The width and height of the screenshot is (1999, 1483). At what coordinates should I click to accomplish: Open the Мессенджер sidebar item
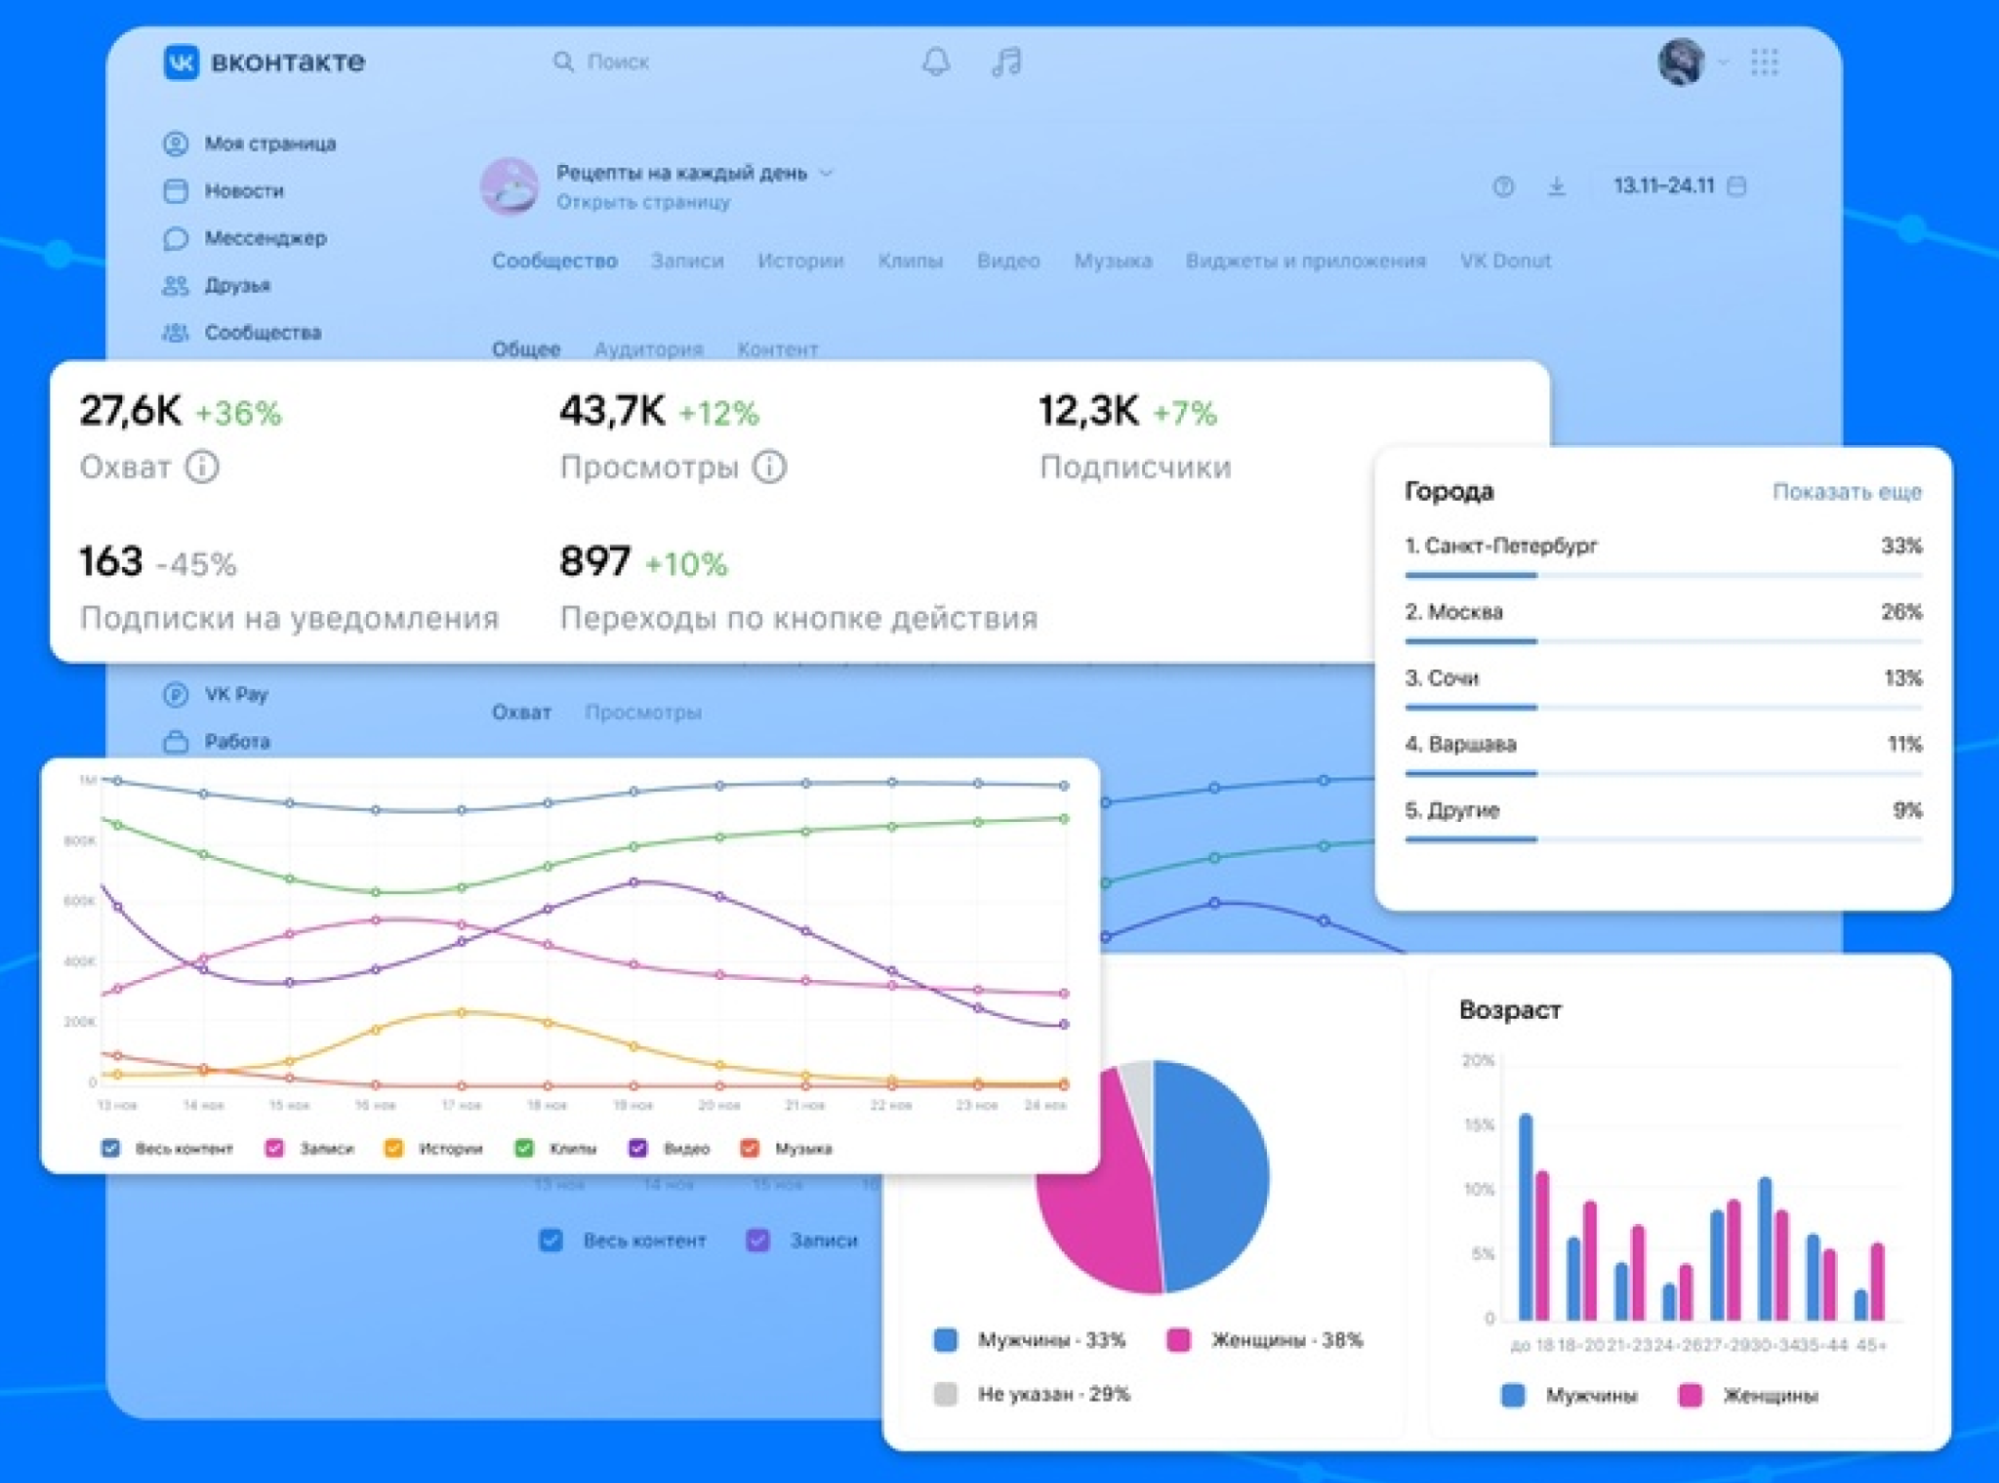click(264, 238)
